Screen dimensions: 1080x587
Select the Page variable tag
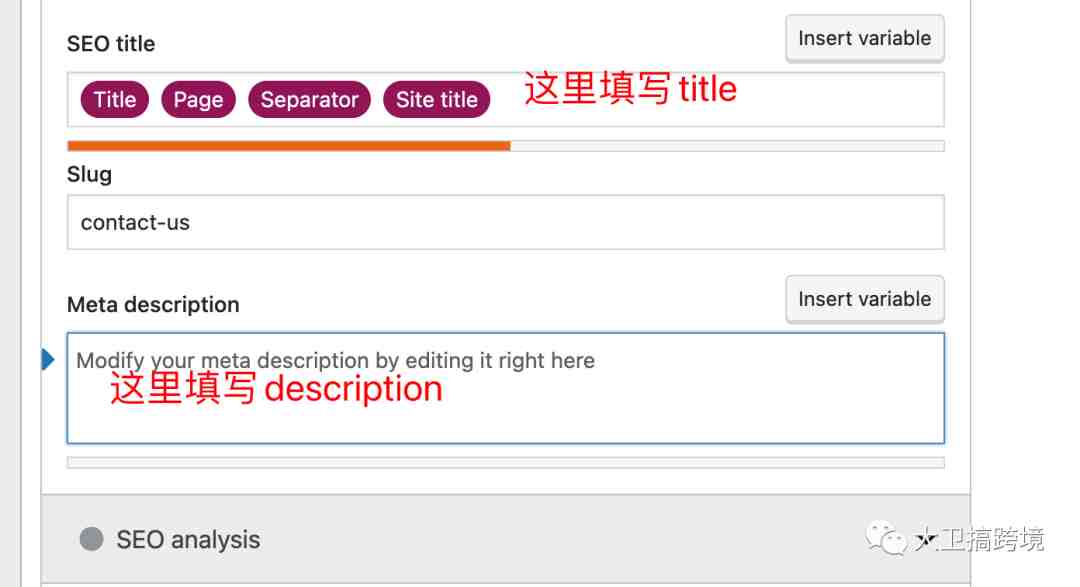(x=198, y=100)
